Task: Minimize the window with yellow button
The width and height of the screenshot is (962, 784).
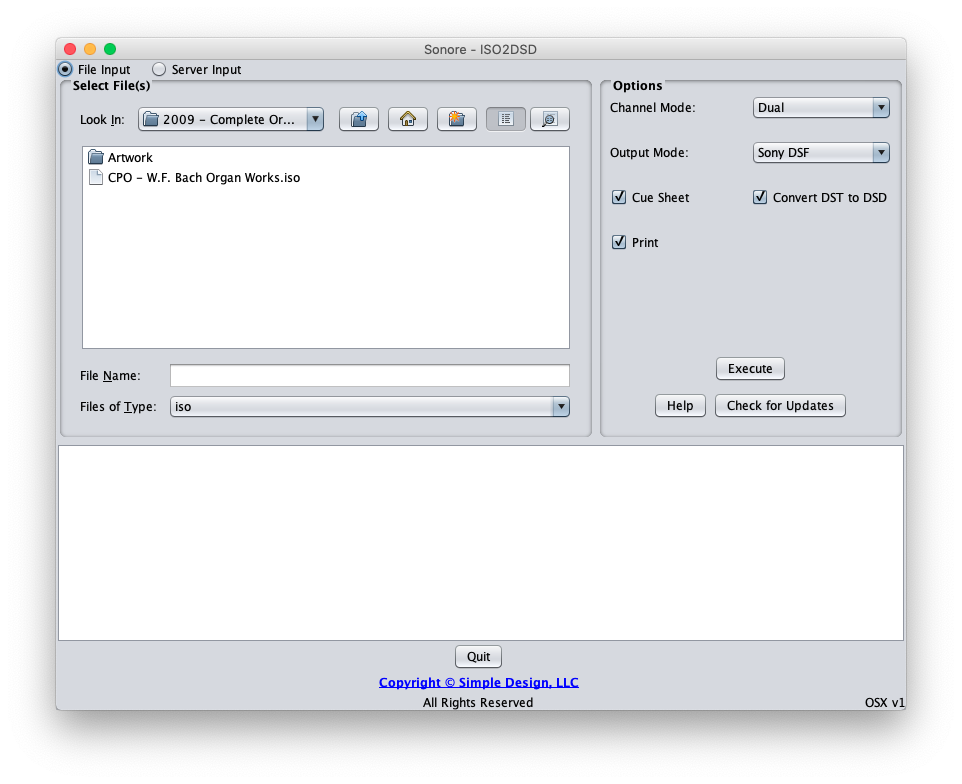Action: [x=90, y=49]
